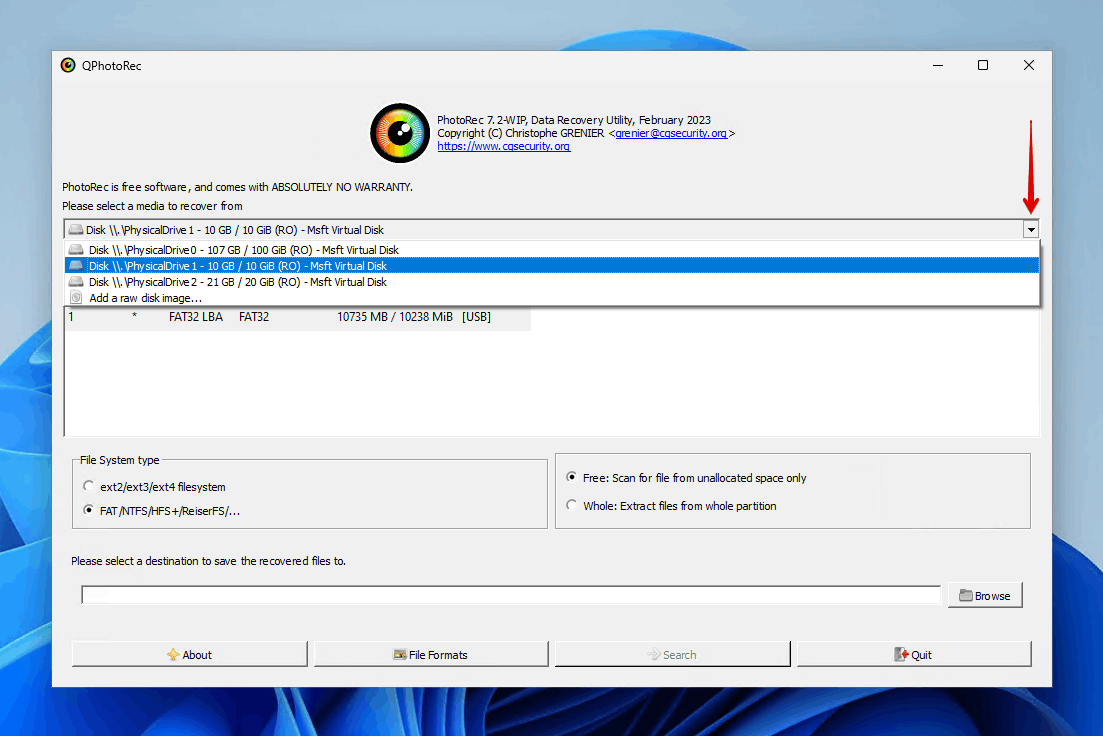Click the folder icon on Browse button

point(966,595)
